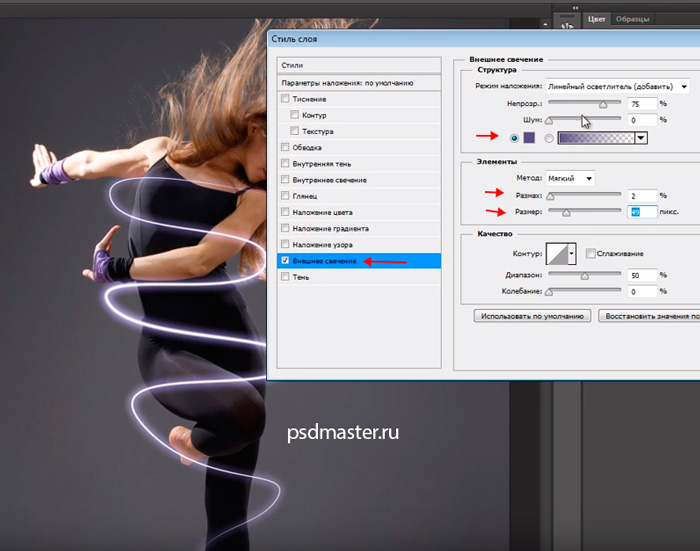Screen dimensions: 700x551
Task: Toggle the Тень effect checkbox
Action: [286, 277]
